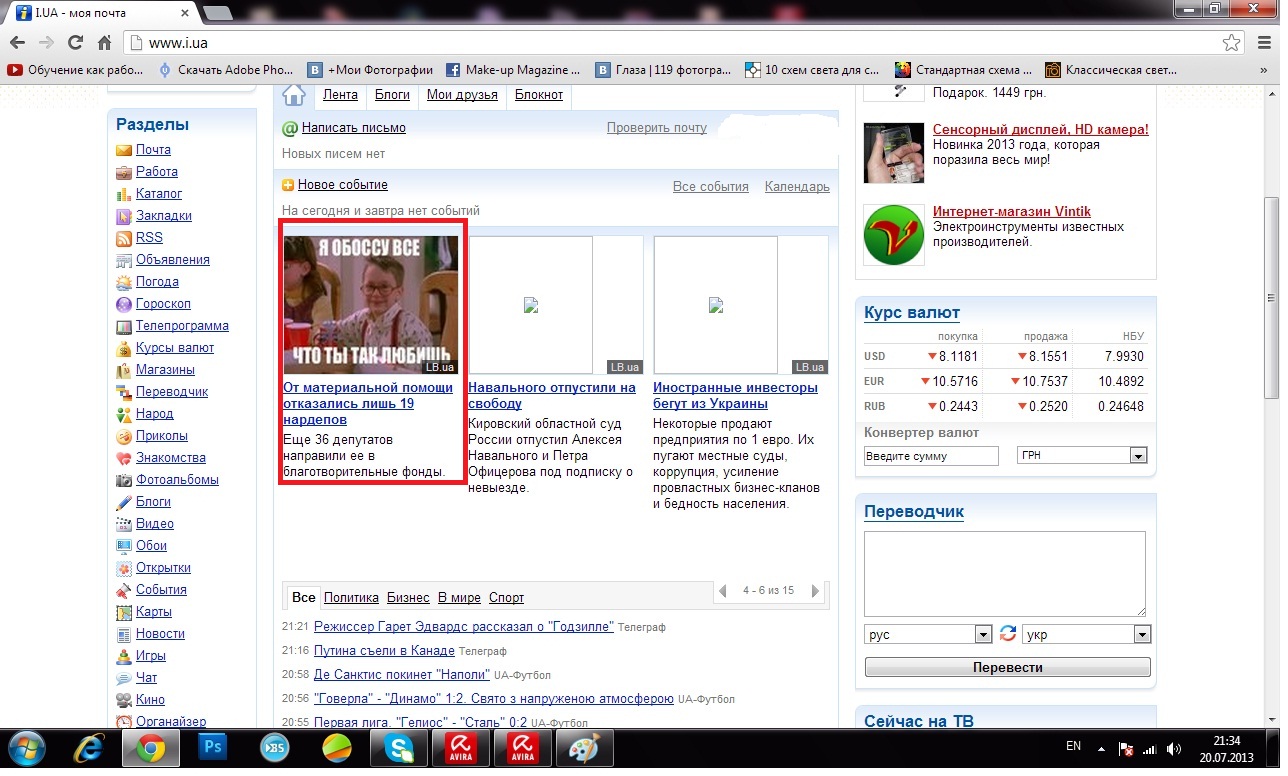Switch to the Политика news tab
Screen dimensions: 1288x776
point(351,597)
